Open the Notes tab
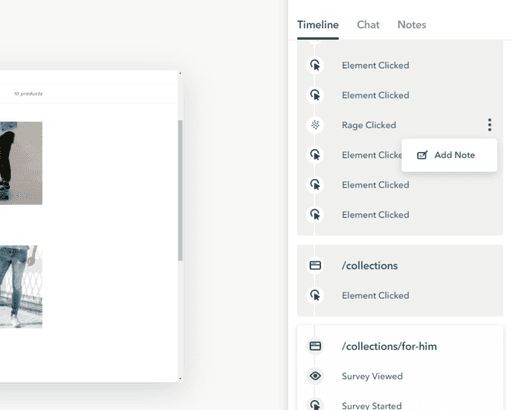512x410 pixels. [x=412, y=25]
